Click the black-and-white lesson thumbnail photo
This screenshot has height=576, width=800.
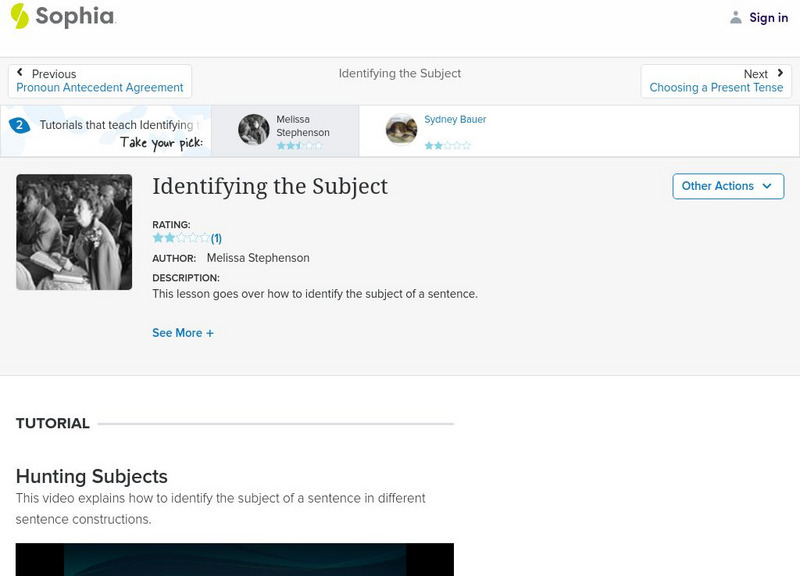74,232
